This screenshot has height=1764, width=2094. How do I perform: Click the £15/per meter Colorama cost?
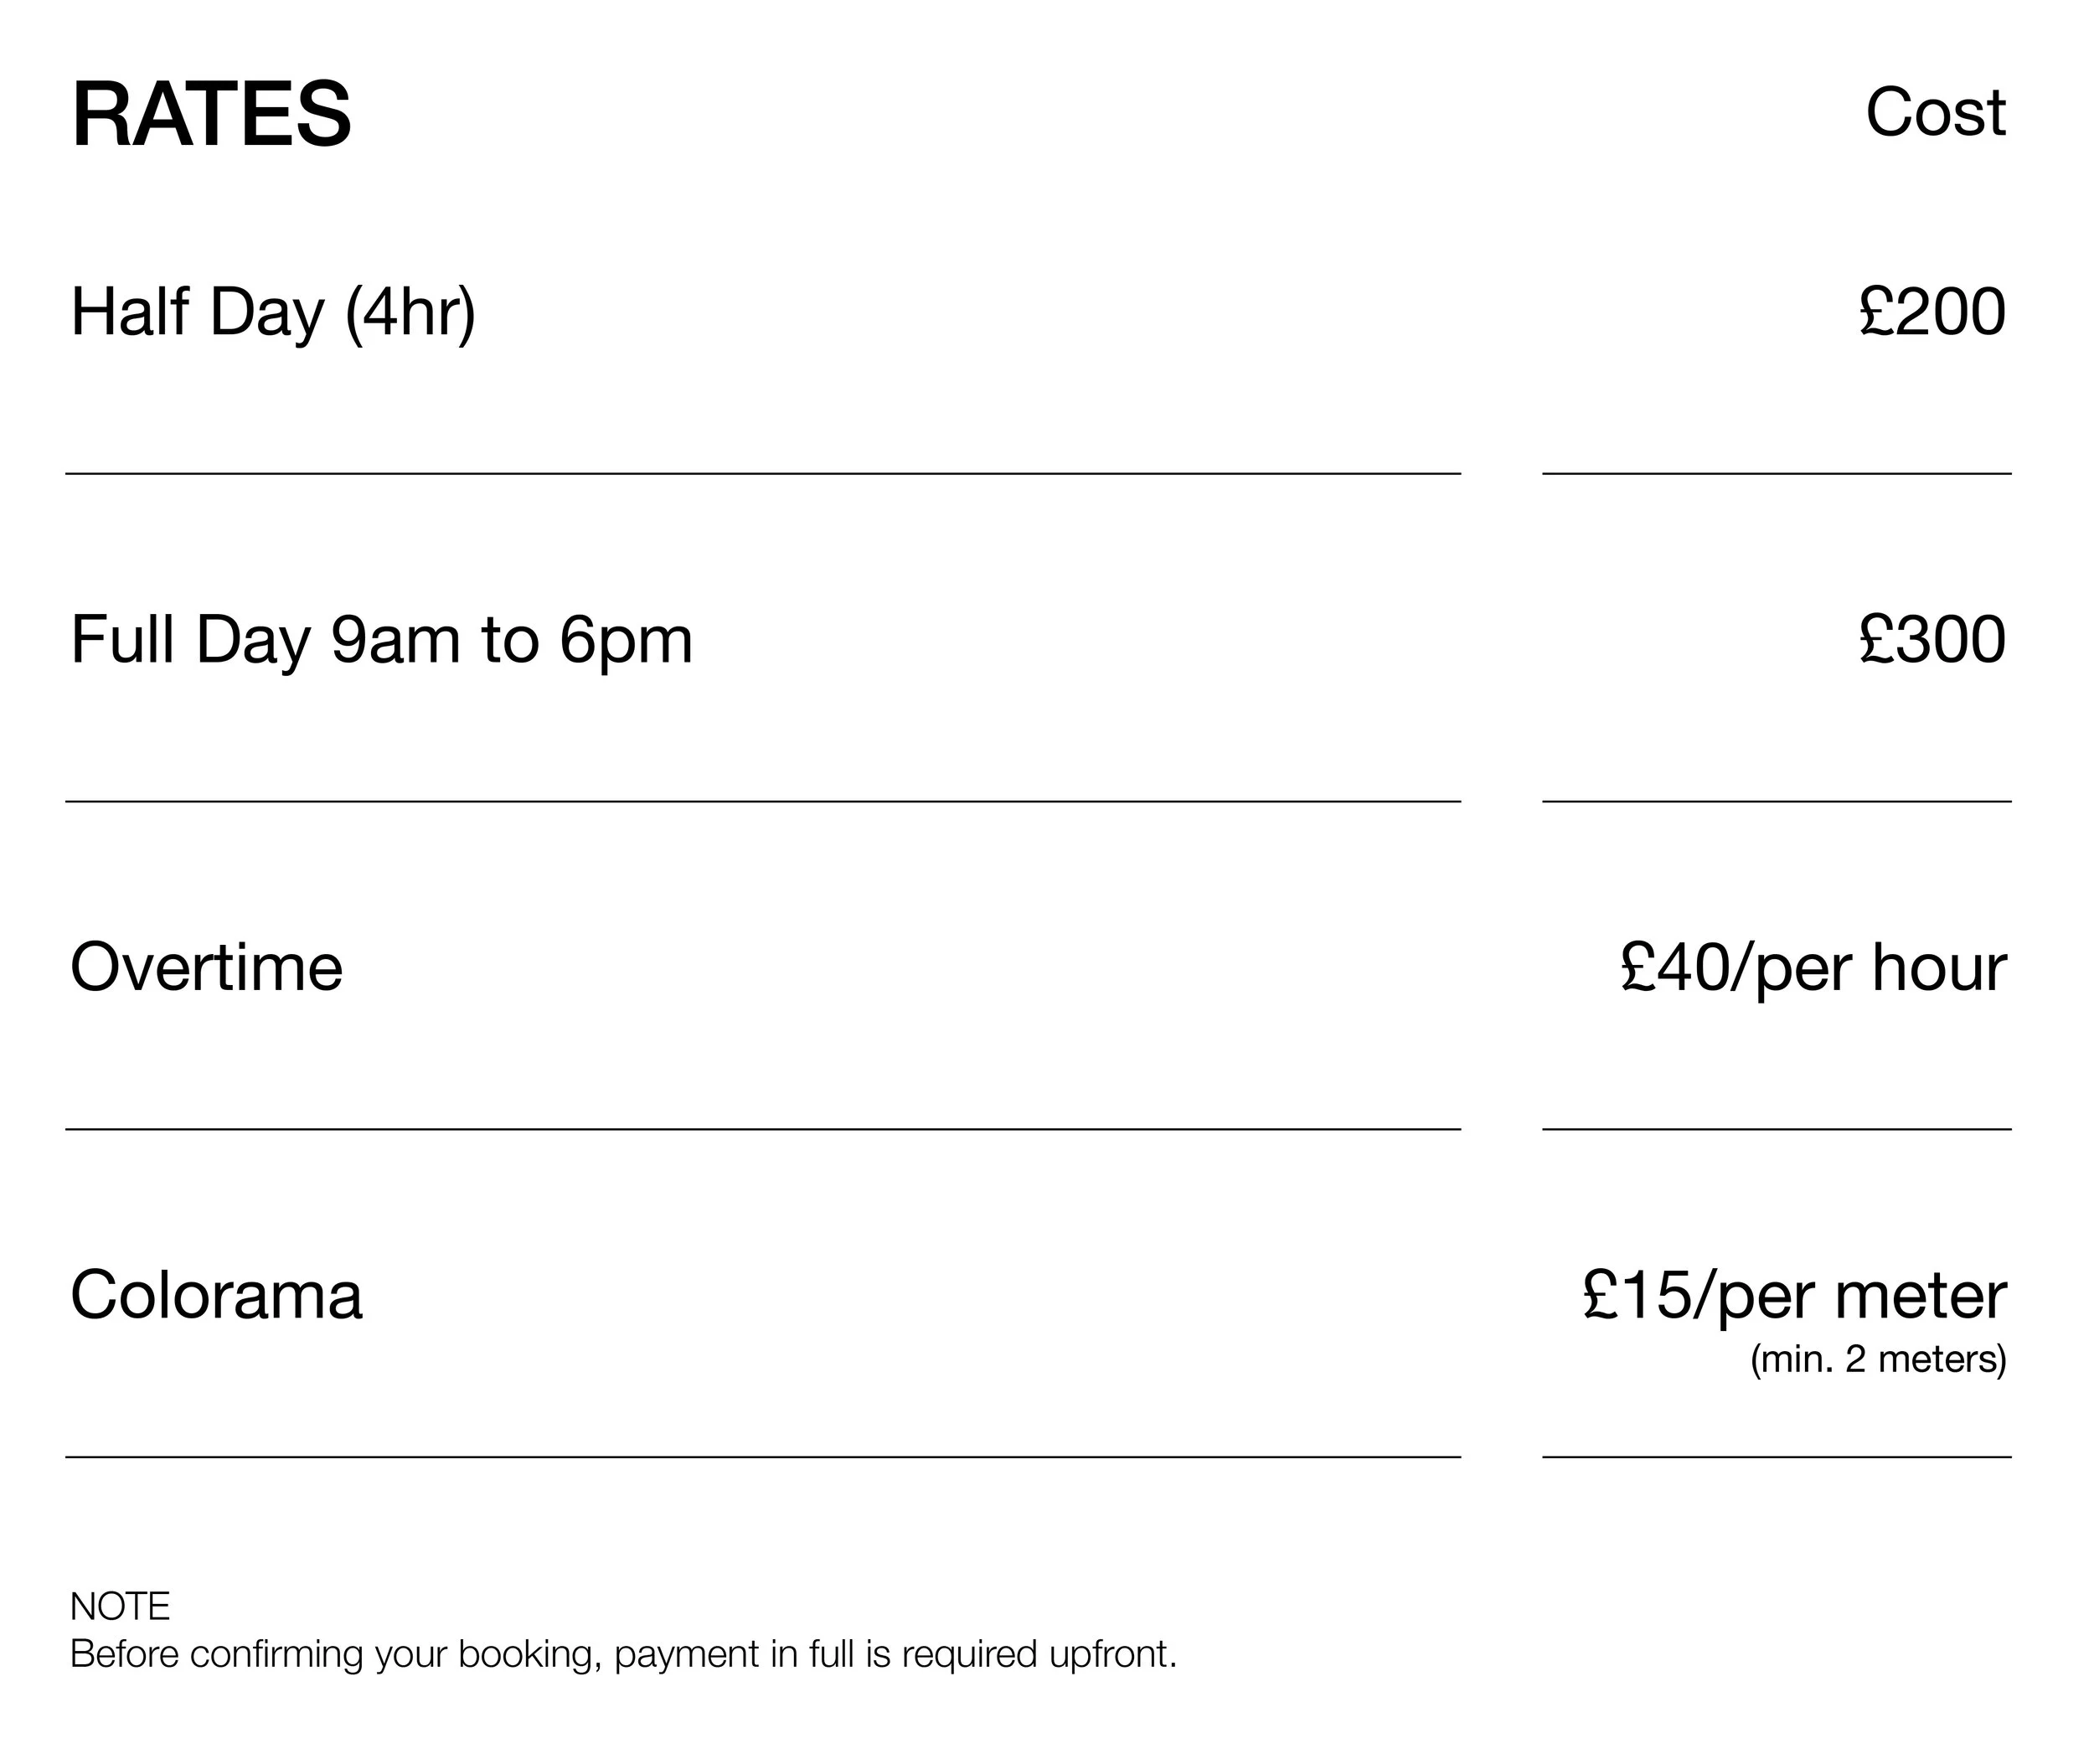click(1795, 1295)
